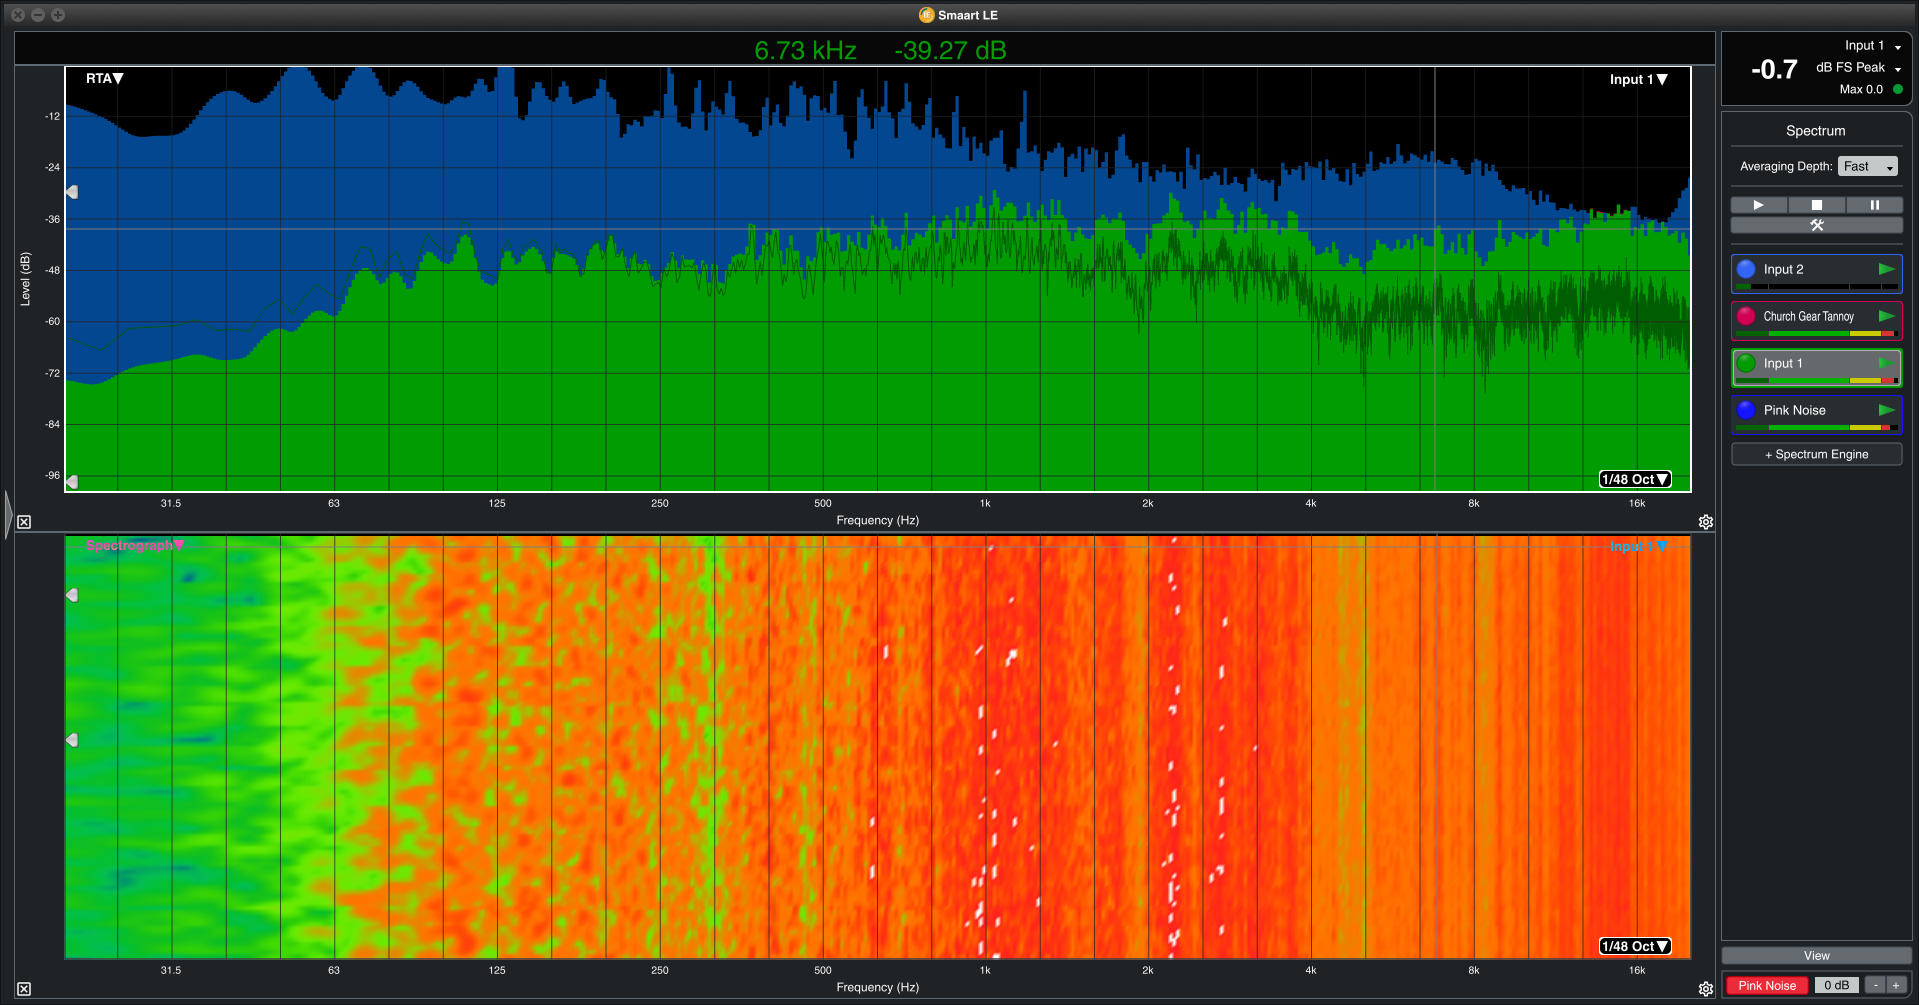Close the RTA graph pane with X icon
Screen dimensions: 1919x1005
(24, 522)
